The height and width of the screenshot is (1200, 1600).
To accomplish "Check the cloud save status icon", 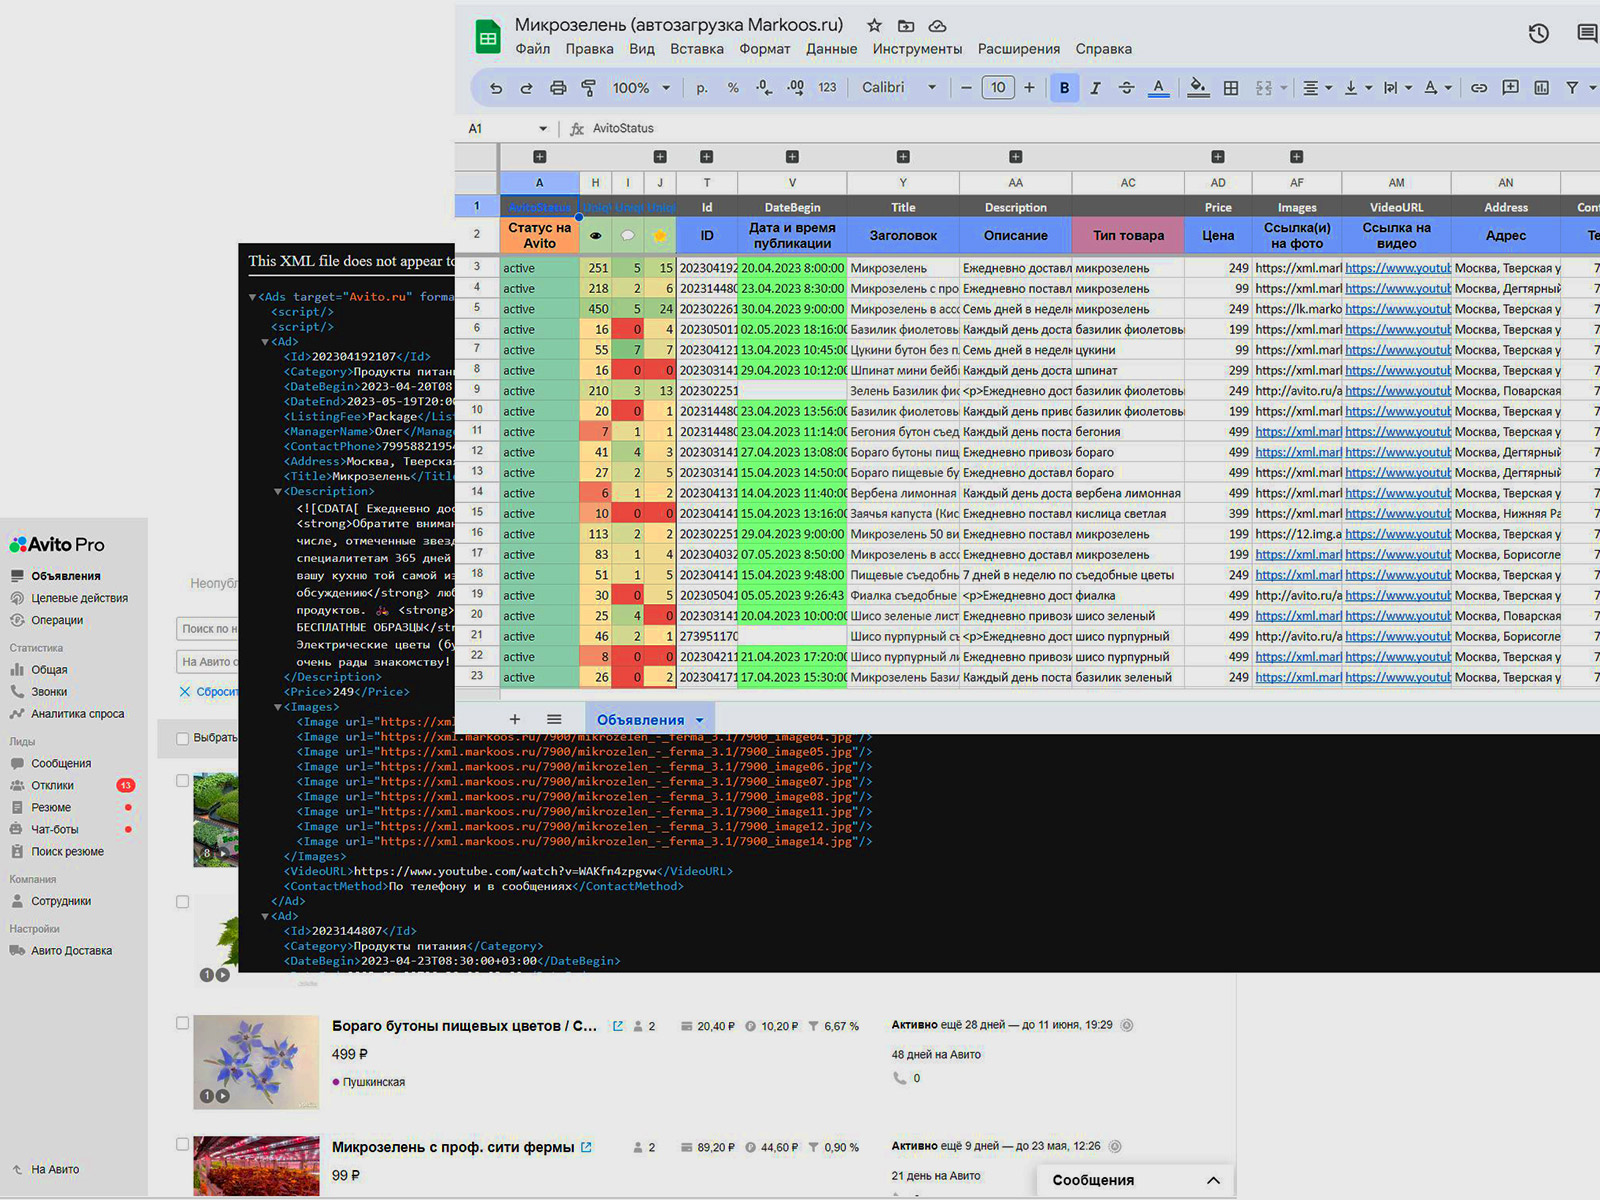I will [937, 25].
